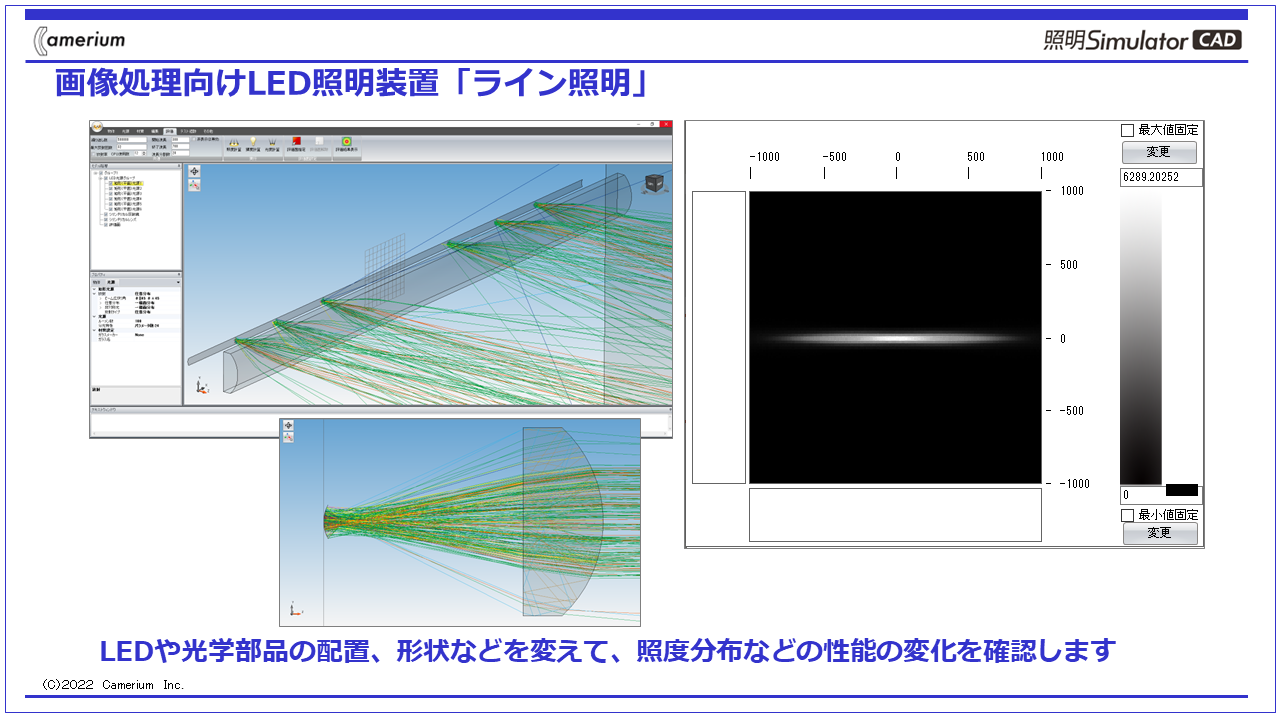
Task: Click the view cube in the 3D viewport
Action: [654, 183]
